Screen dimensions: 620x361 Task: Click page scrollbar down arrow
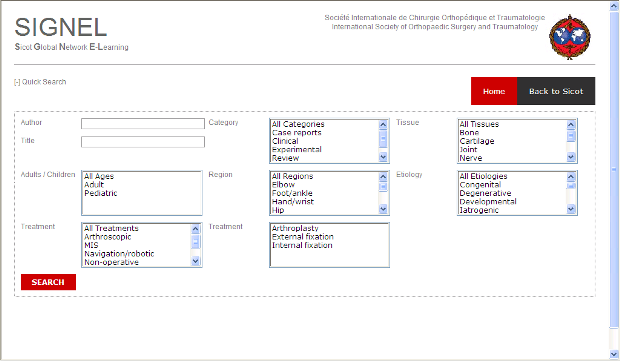click(x=614, y=354)
